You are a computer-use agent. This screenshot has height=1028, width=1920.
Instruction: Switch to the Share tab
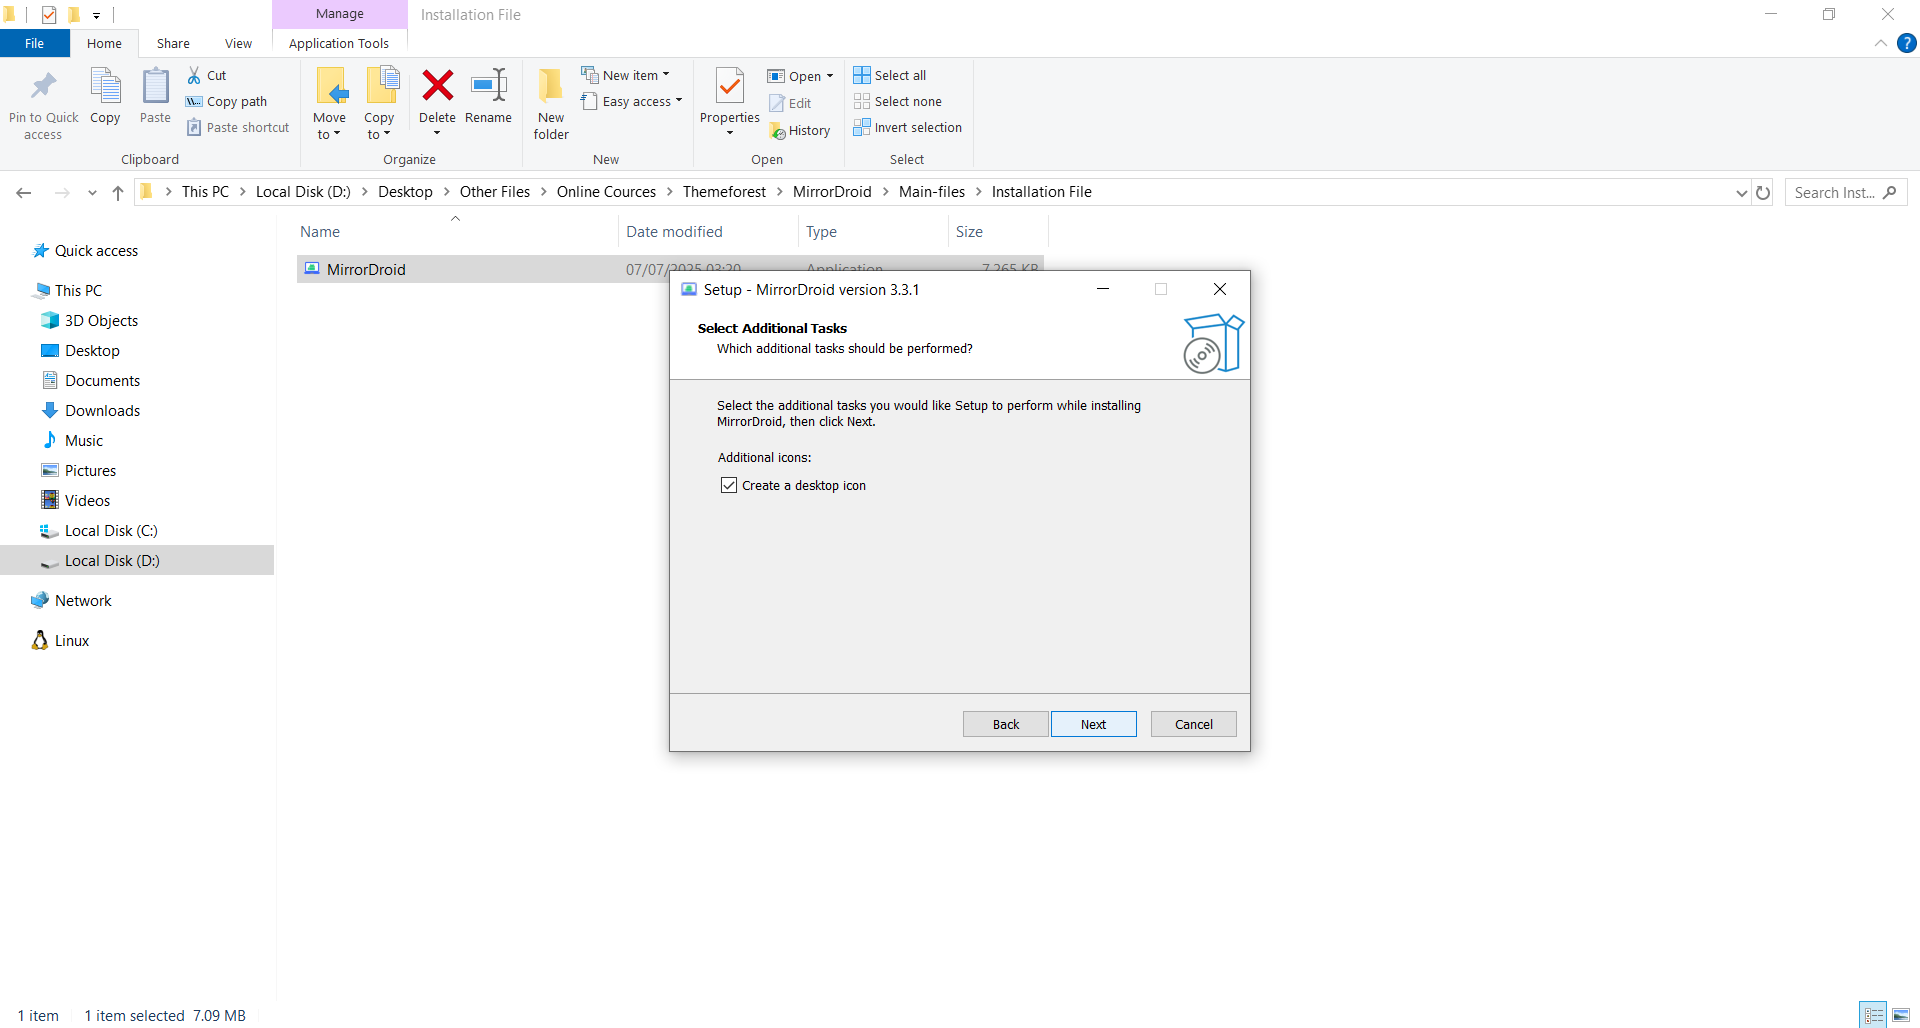[x=173, y=43]
